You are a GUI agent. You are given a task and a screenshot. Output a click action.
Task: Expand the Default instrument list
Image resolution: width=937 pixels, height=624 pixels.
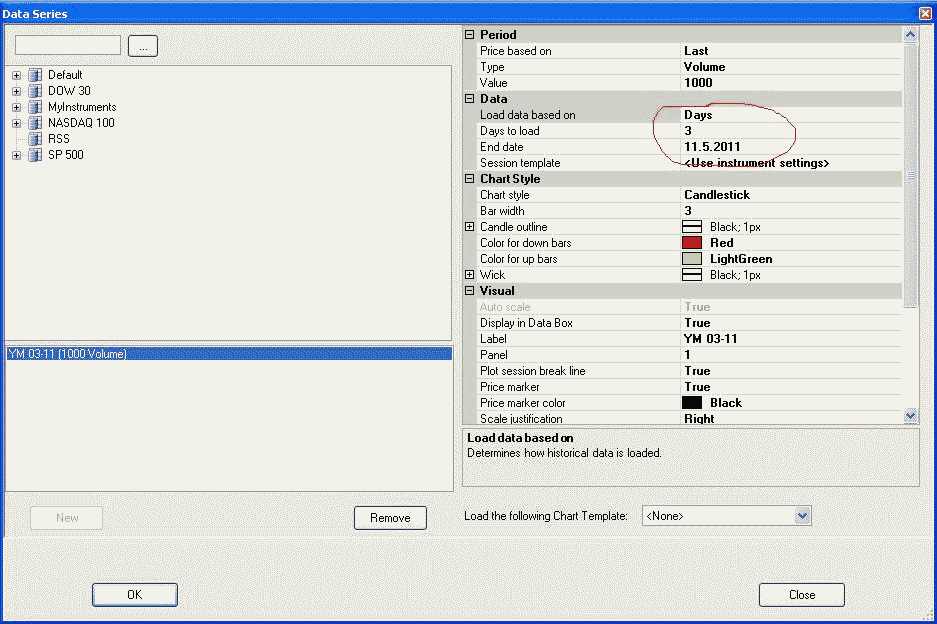[x=16, y=75]
